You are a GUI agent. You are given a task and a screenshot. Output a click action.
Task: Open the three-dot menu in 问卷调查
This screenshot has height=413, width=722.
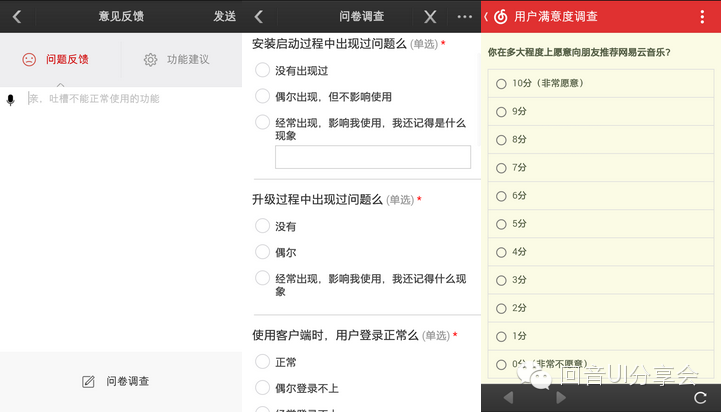click(x=465, y=17)
